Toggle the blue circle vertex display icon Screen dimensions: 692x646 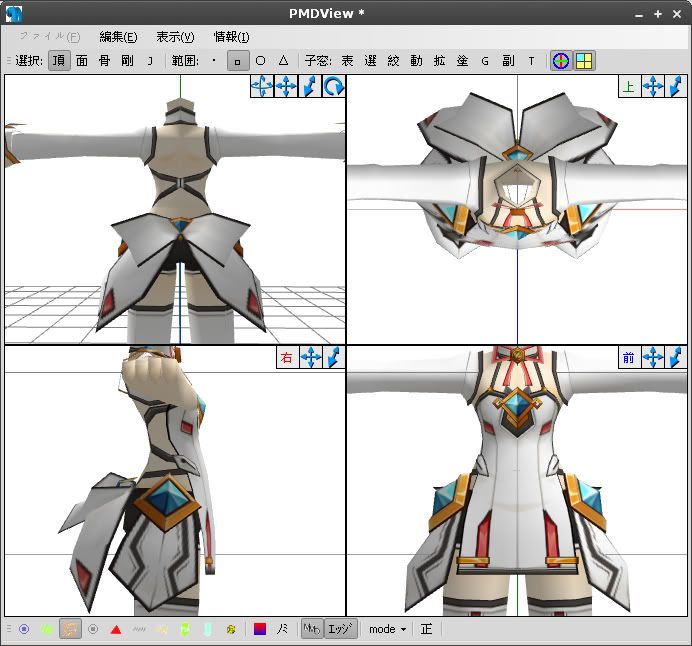click(x=24, y=629)
